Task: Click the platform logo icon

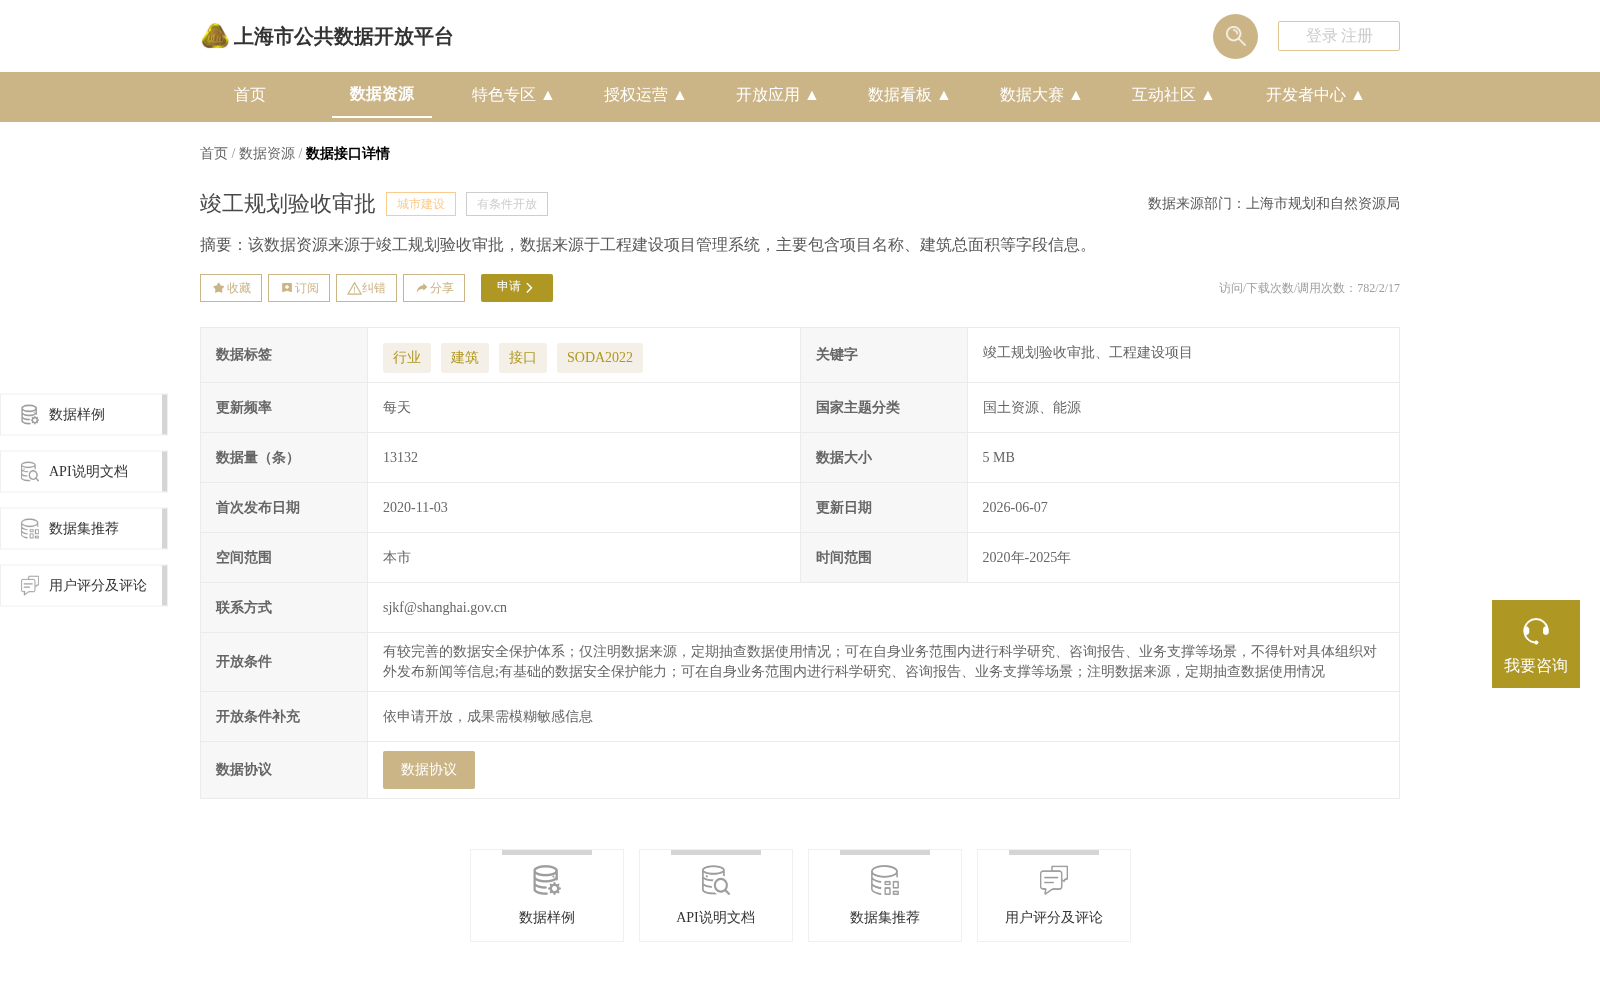Action: click(x=215, y=36)
